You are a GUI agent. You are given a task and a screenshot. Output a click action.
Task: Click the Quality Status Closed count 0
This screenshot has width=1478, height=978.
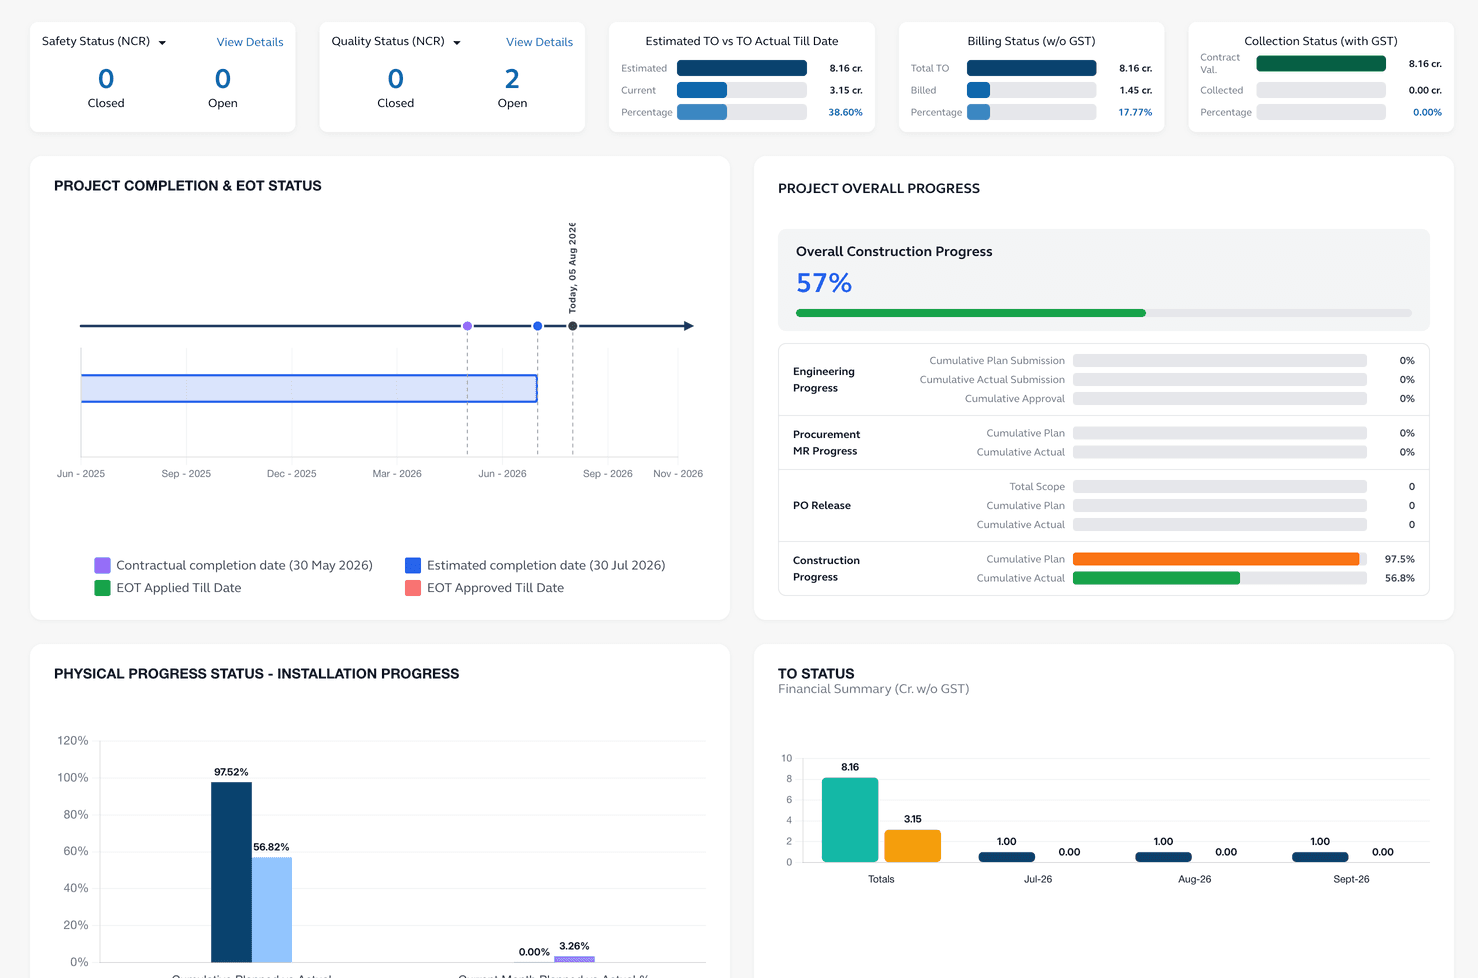(396, 79)
